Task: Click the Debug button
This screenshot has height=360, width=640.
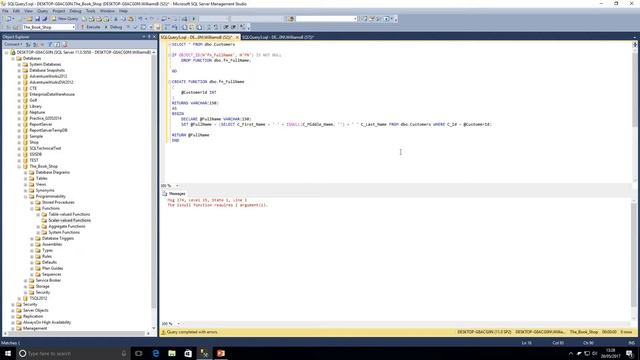Action: (x=113, y=27)
